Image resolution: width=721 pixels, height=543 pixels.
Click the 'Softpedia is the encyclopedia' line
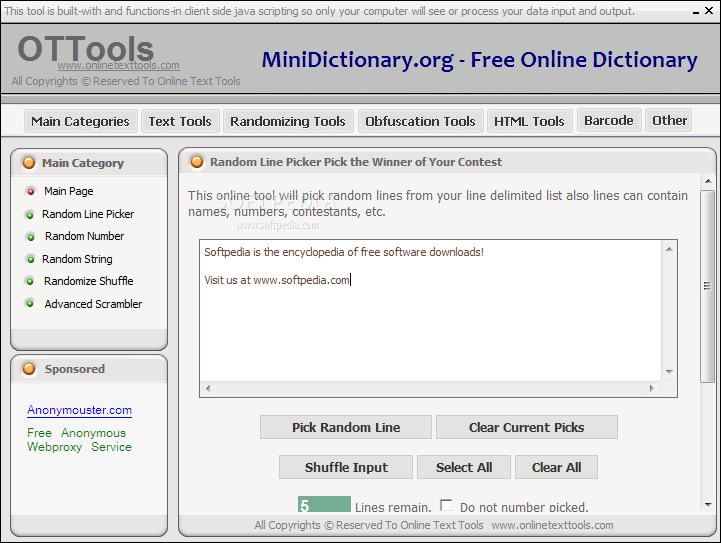coord(344,252)
